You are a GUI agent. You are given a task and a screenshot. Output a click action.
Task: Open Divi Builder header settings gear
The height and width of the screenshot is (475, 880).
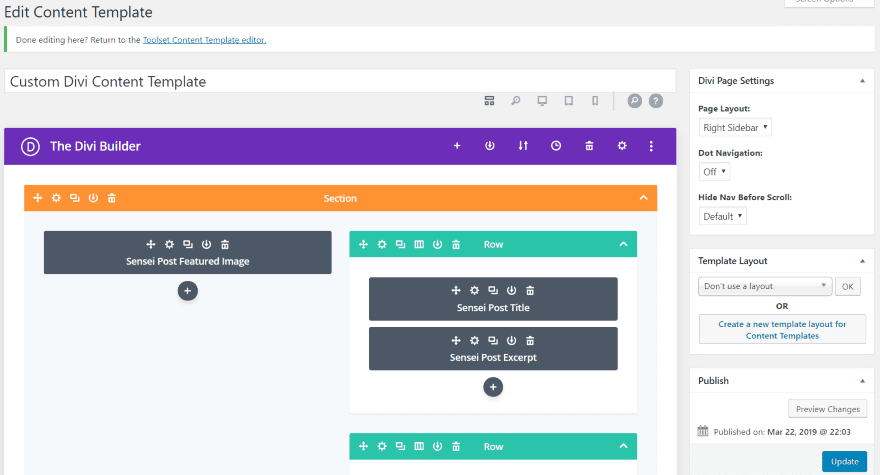point(622,146)
